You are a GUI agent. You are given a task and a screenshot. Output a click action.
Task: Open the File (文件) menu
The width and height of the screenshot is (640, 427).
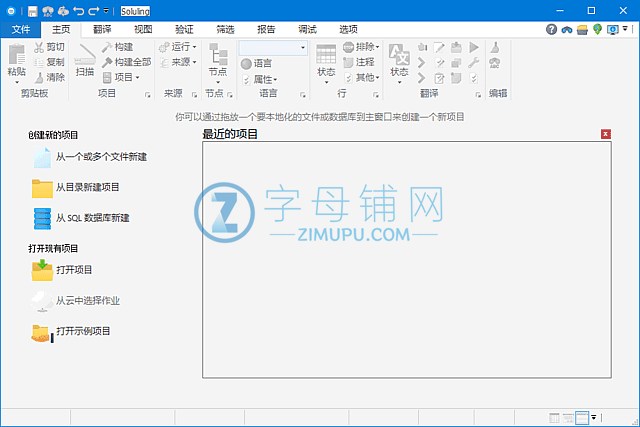coord(22,30)
